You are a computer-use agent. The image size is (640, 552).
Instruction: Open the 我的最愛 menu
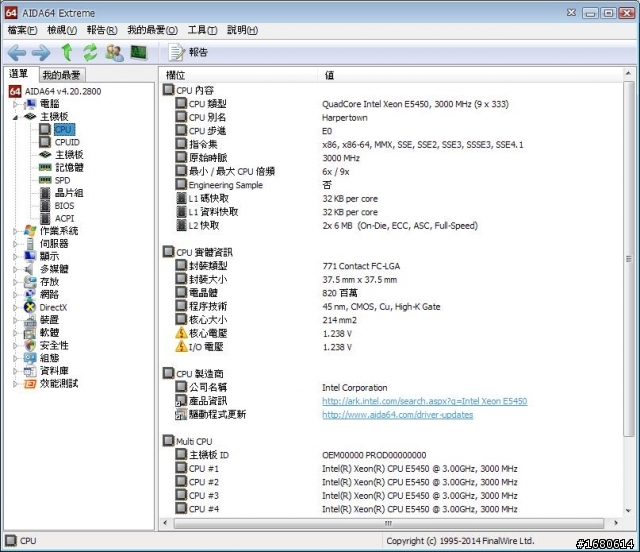point(152,30)
